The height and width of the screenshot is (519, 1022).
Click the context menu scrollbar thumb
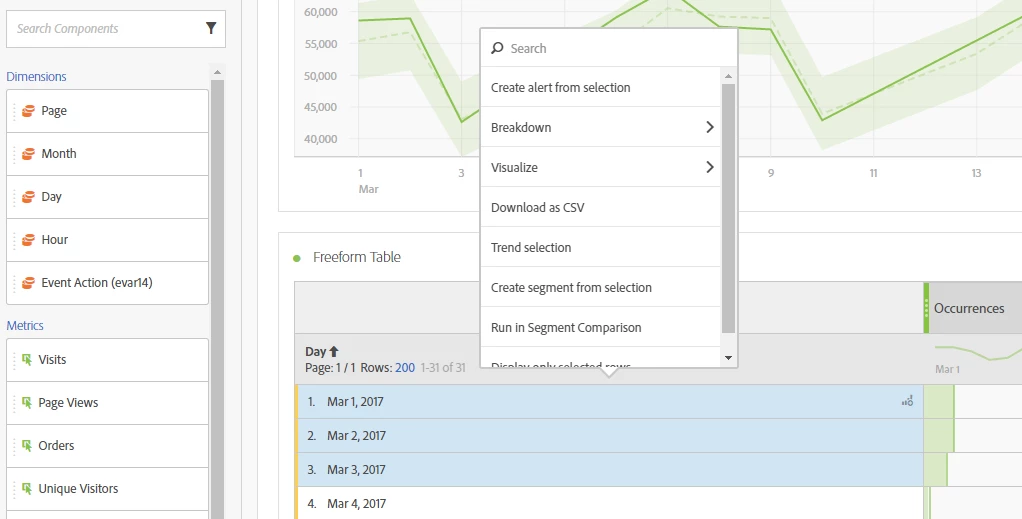click(728, 209)
